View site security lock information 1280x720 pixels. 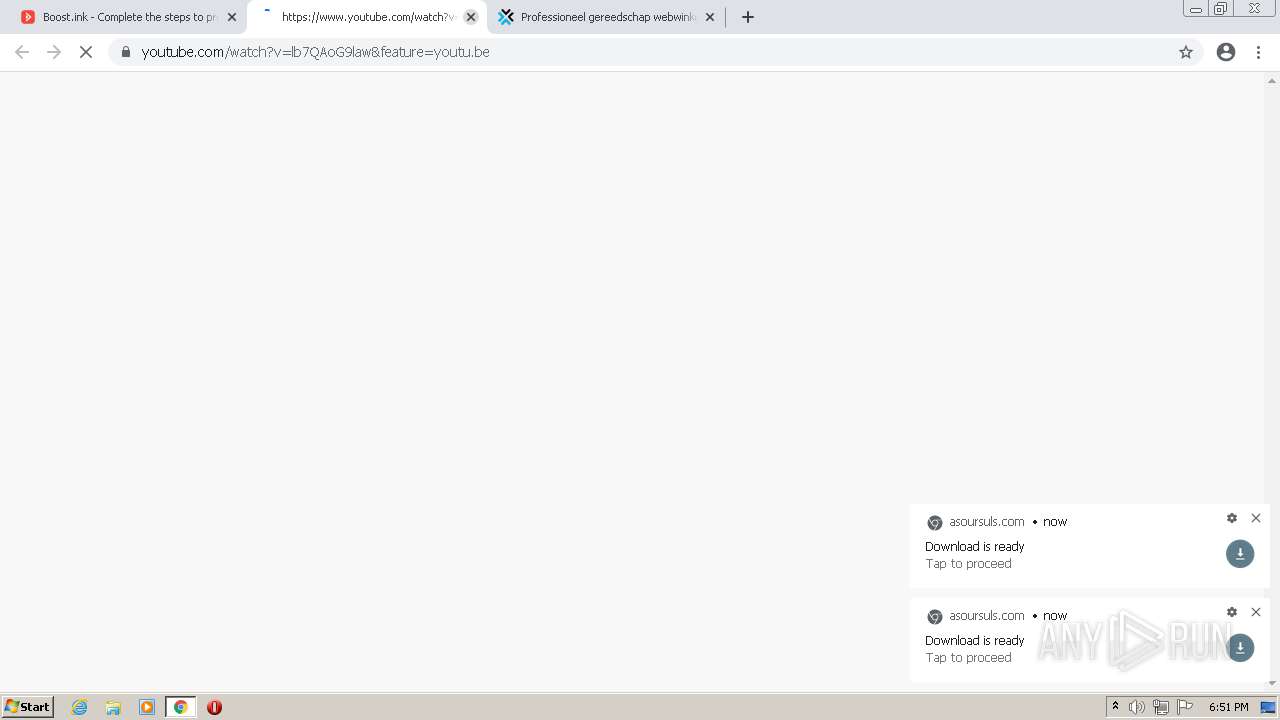126,52
